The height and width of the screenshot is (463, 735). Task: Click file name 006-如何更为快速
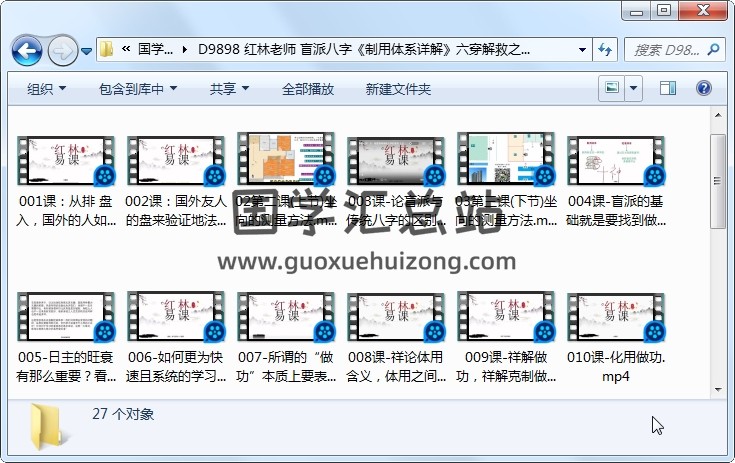176,366
